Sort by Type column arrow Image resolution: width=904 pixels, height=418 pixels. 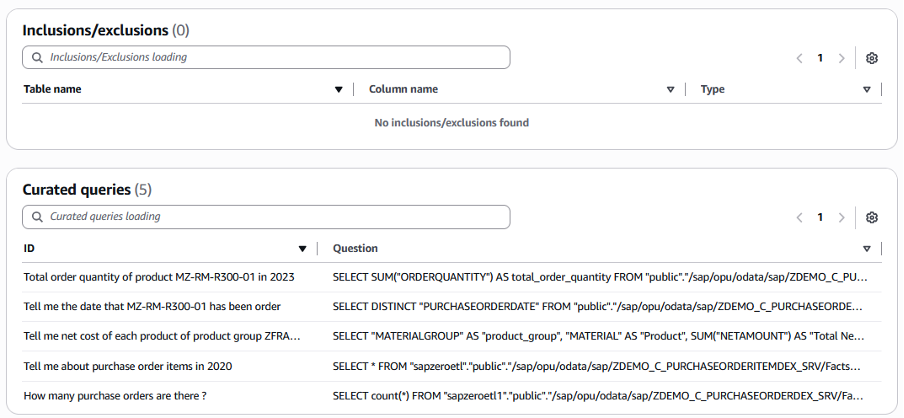(x=866, y=90)
